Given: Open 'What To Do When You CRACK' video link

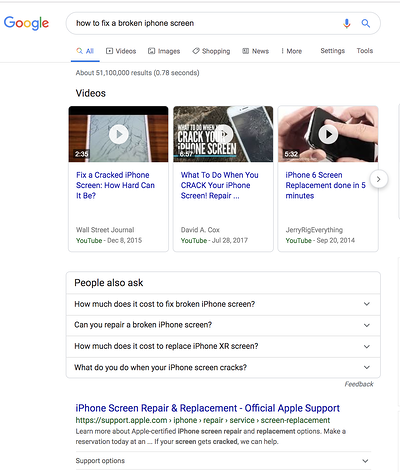Looking at the screenshot, I should [219, 185].
